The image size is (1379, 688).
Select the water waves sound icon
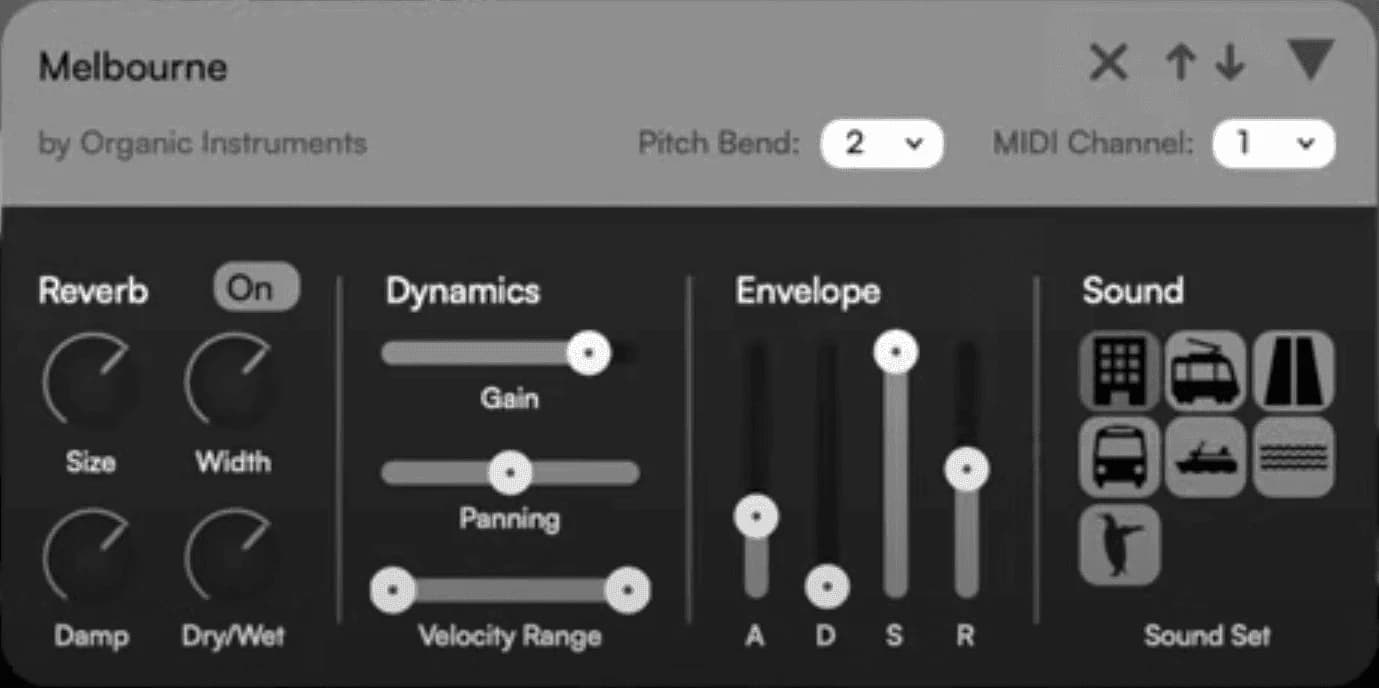coord(1293,457)
